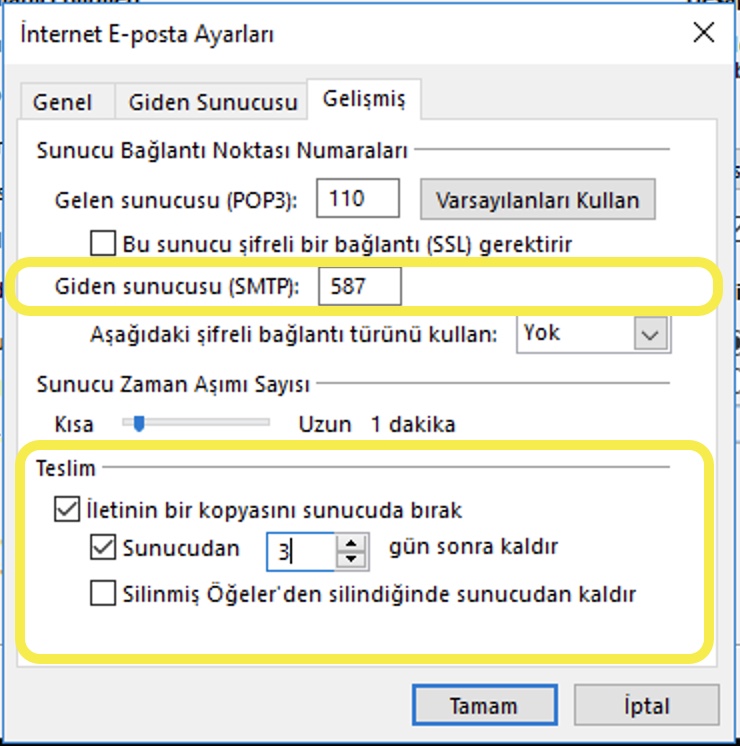This screenshot has width=740, height=746.
Task: Uncheck İletinin bir kopyasını sunucuda bırak
Action: pyautogui.click(x=66, y=510)
